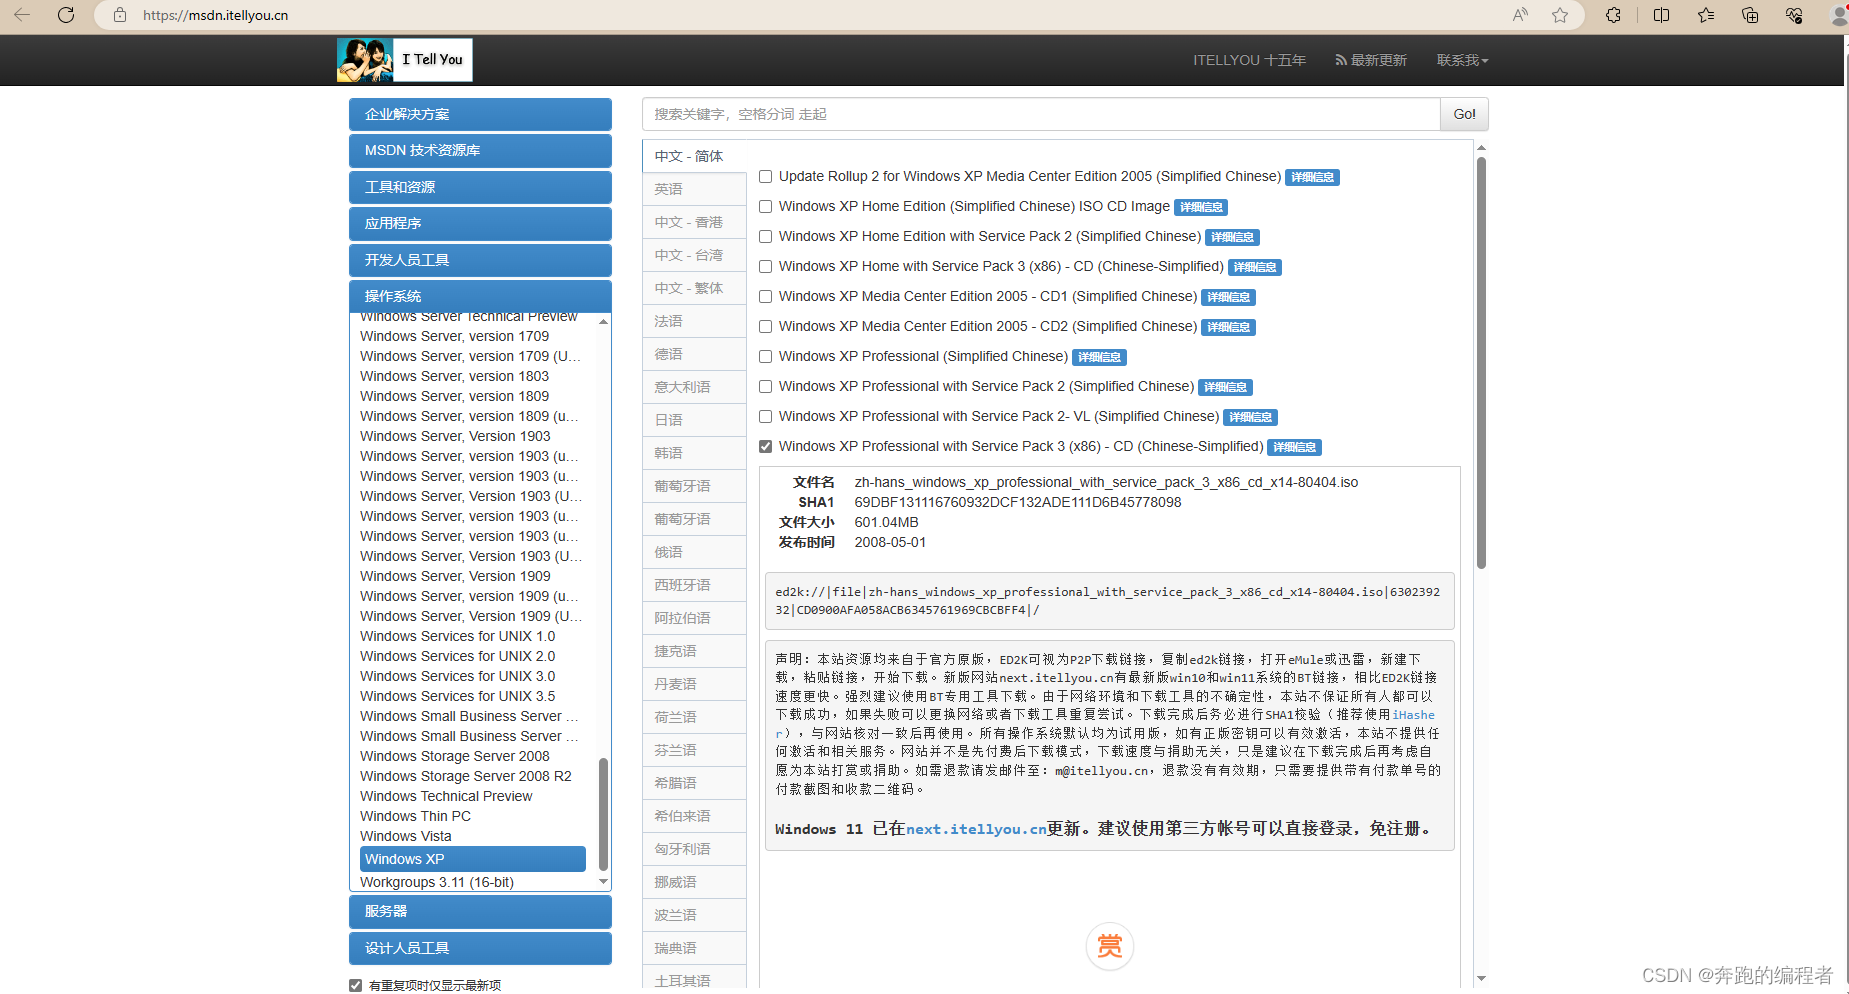Click the OS list scrollbar thumb
This screenshot has height=994, width=1849.
click(x=603, y=814)
